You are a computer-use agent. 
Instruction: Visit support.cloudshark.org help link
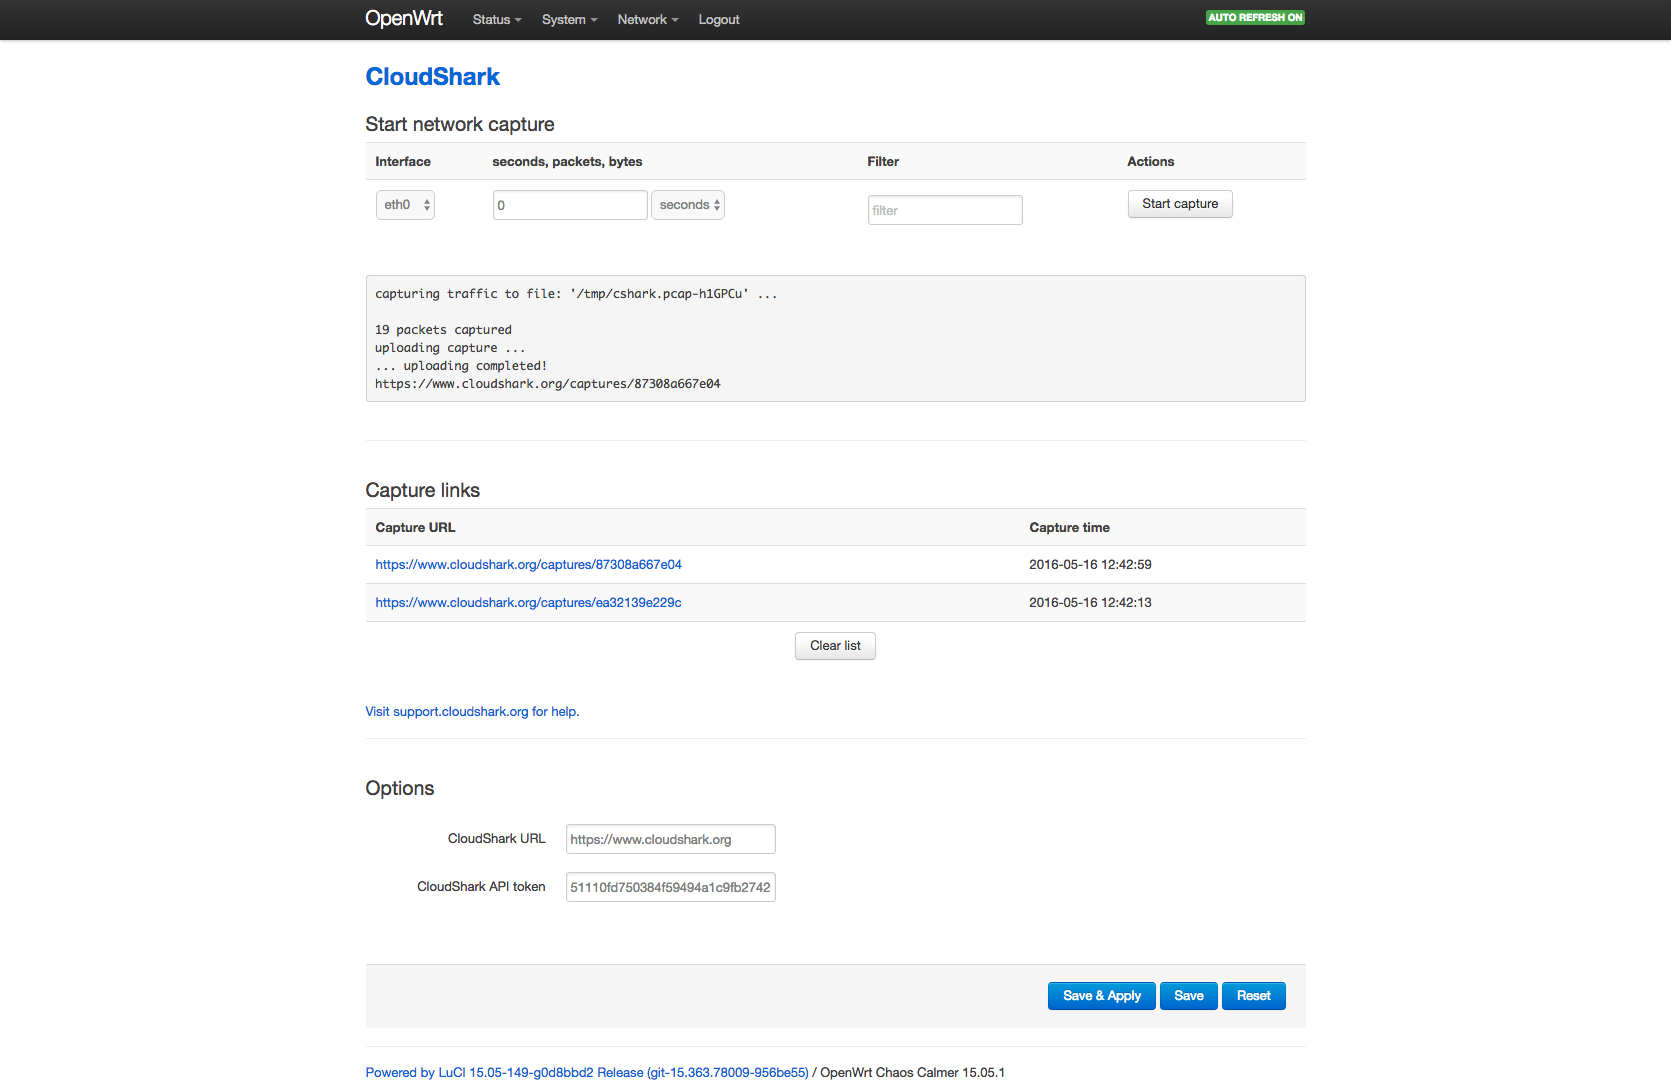[472, 712]
